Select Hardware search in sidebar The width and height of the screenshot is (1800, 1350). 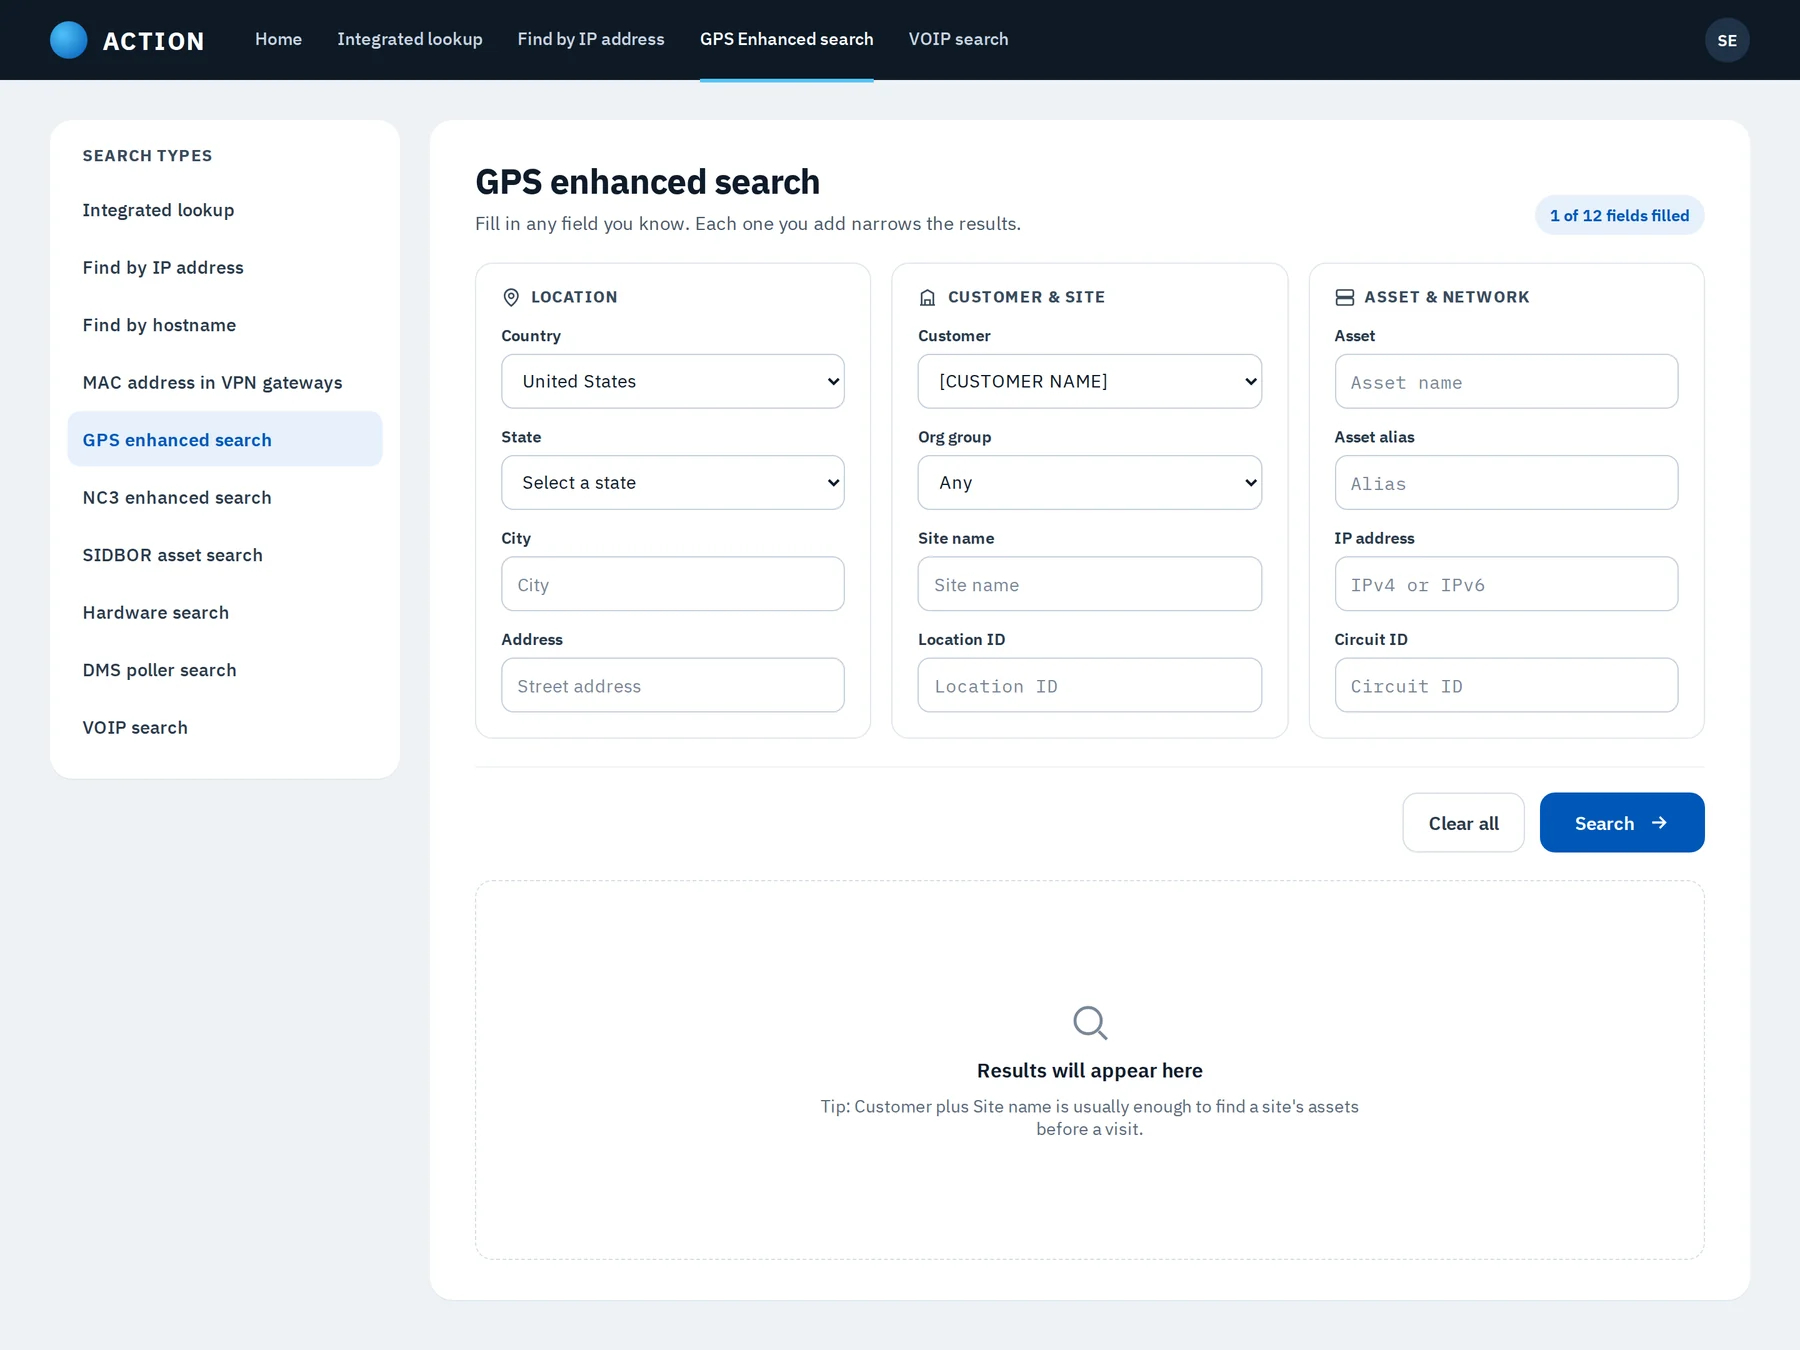[225, 612]
